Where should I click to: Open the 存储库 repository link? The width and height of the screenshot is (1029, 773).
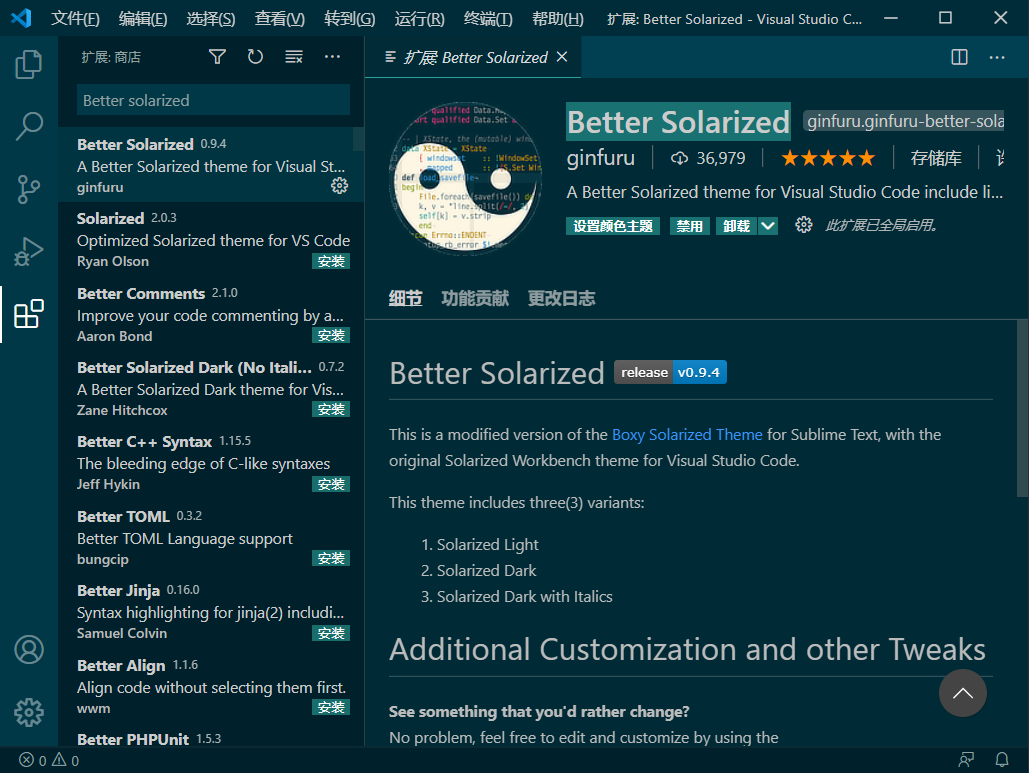click(x=936, y=158)
